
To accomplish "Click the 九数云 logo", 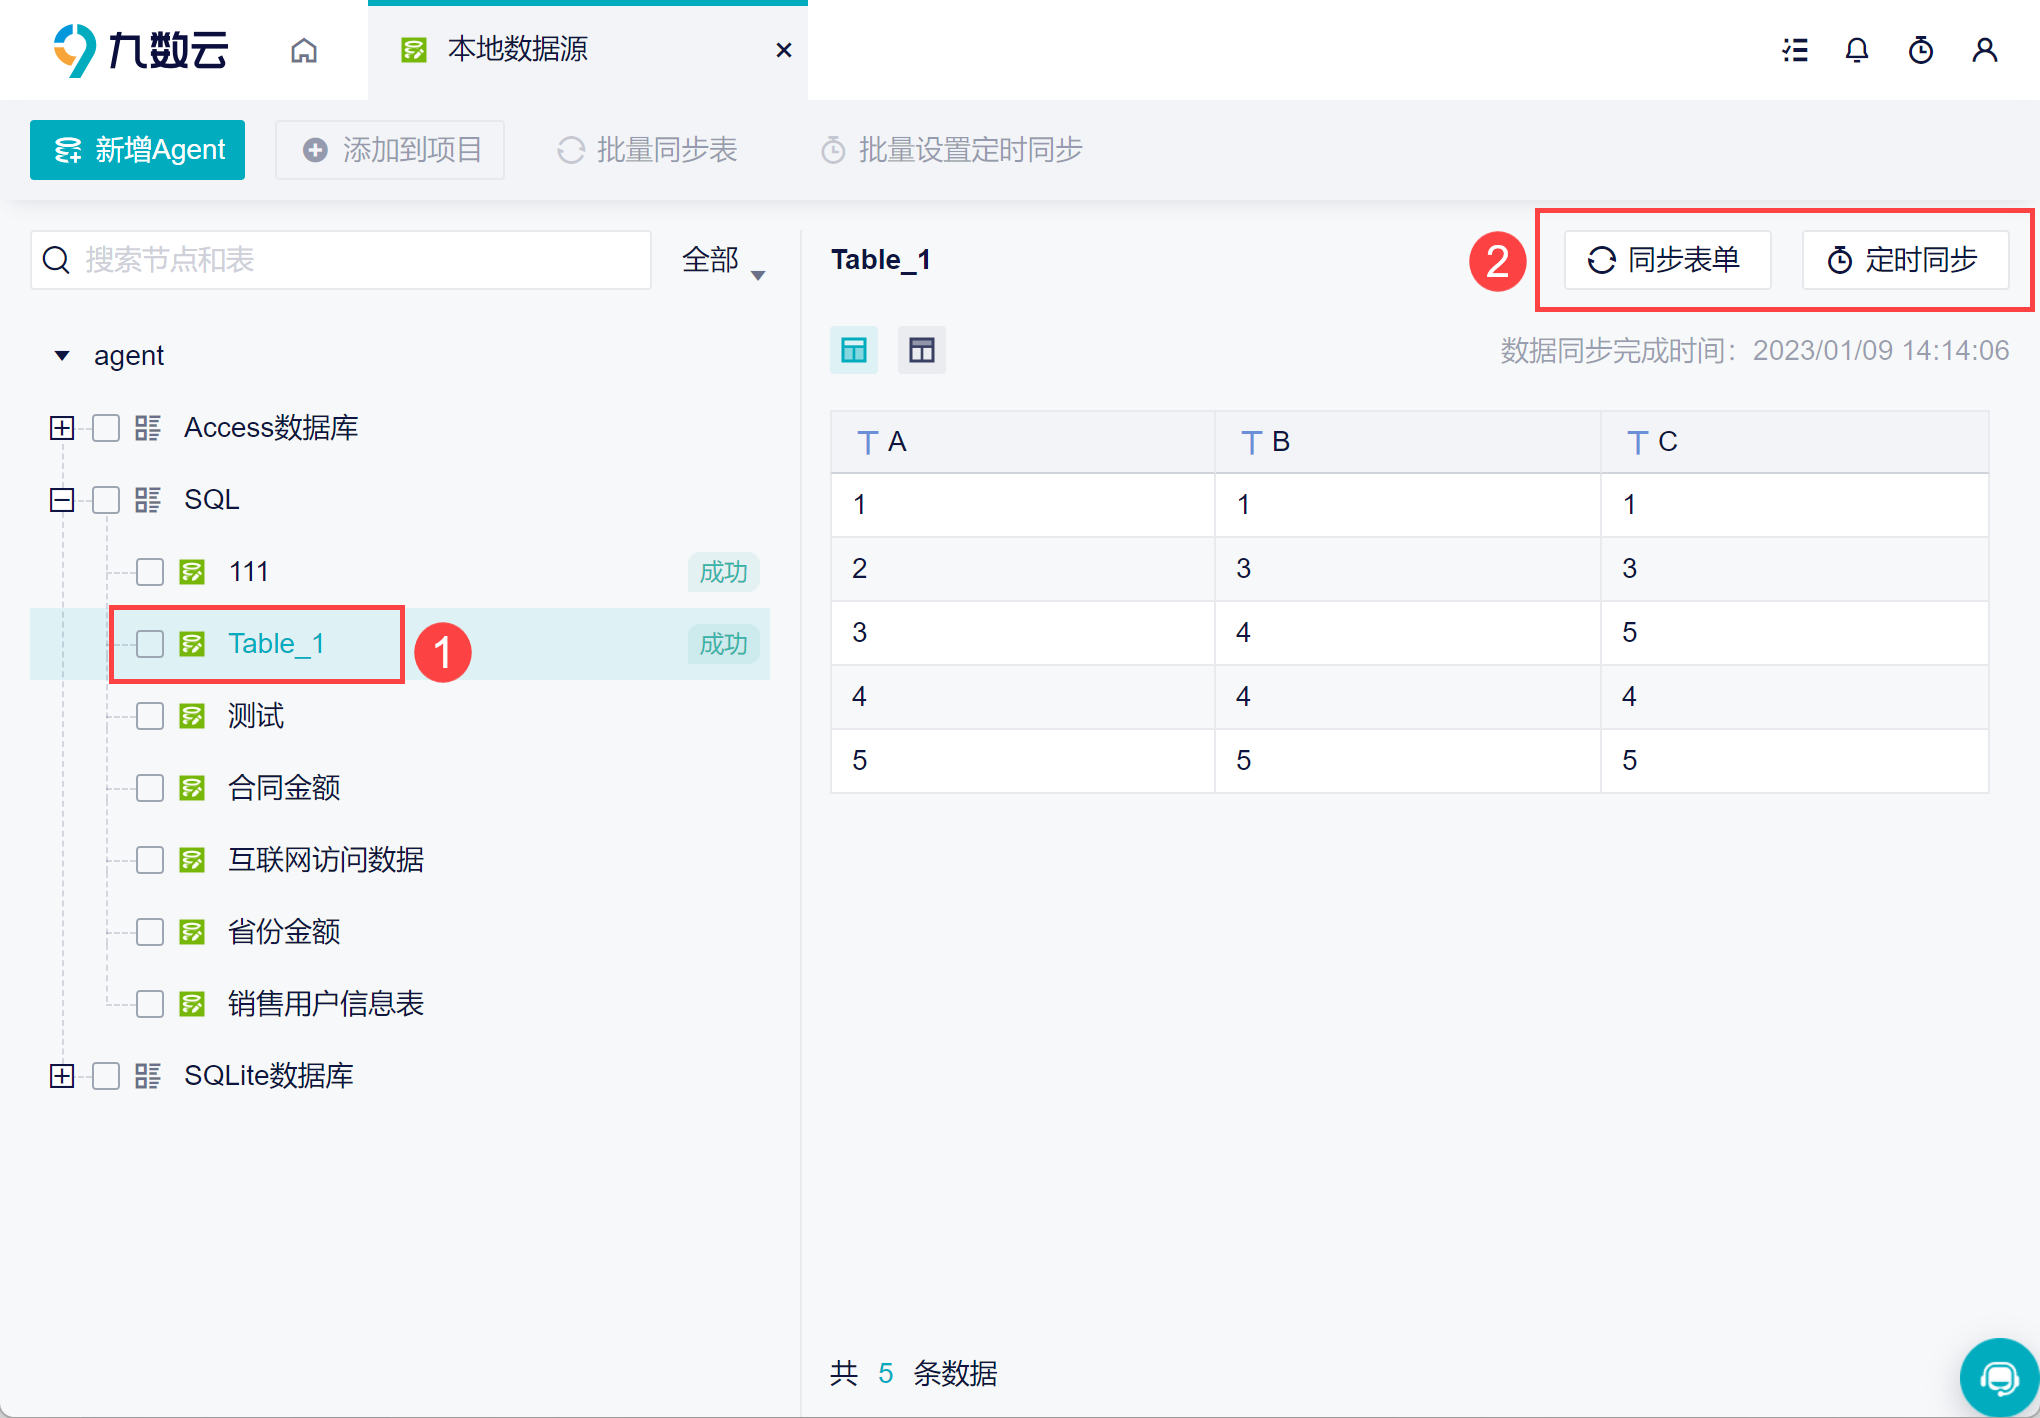I will pos(140,50).
